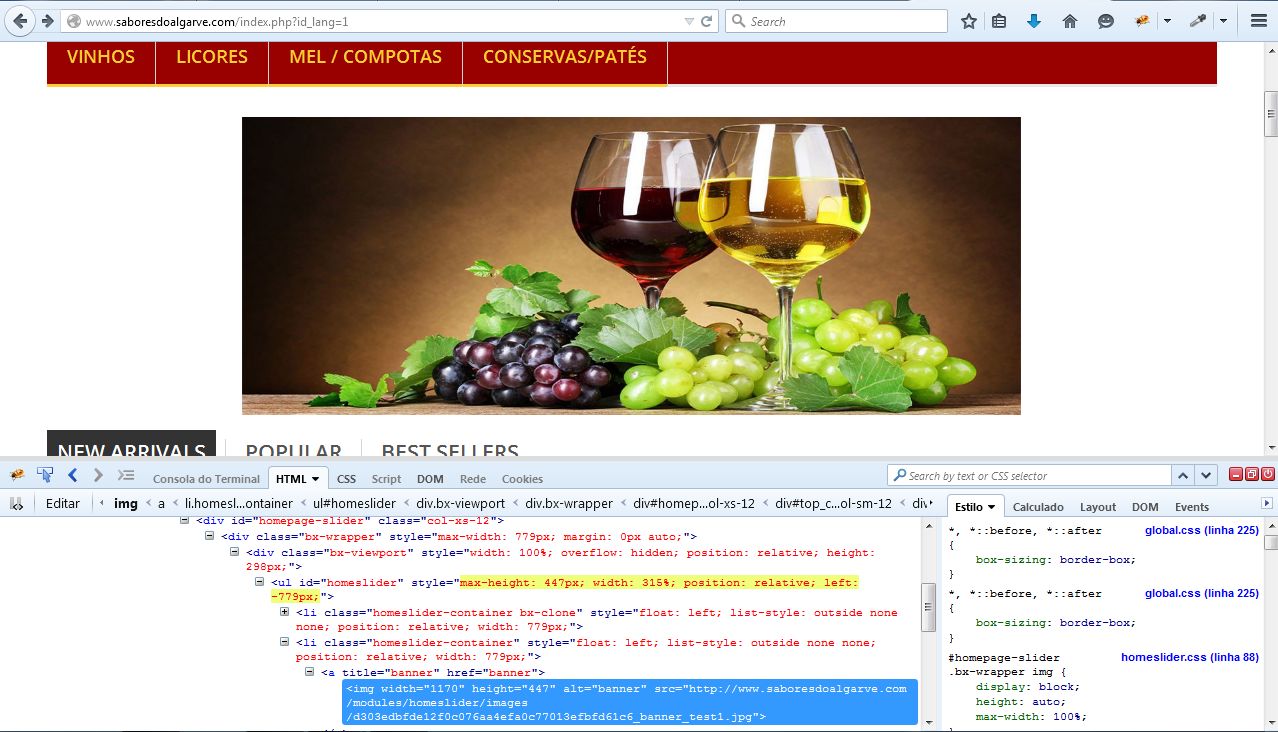Viewport: 1278px width, 732px height.
Task: Open the CONSERVAS/PATÉS menu category
Action: (565, 57)
